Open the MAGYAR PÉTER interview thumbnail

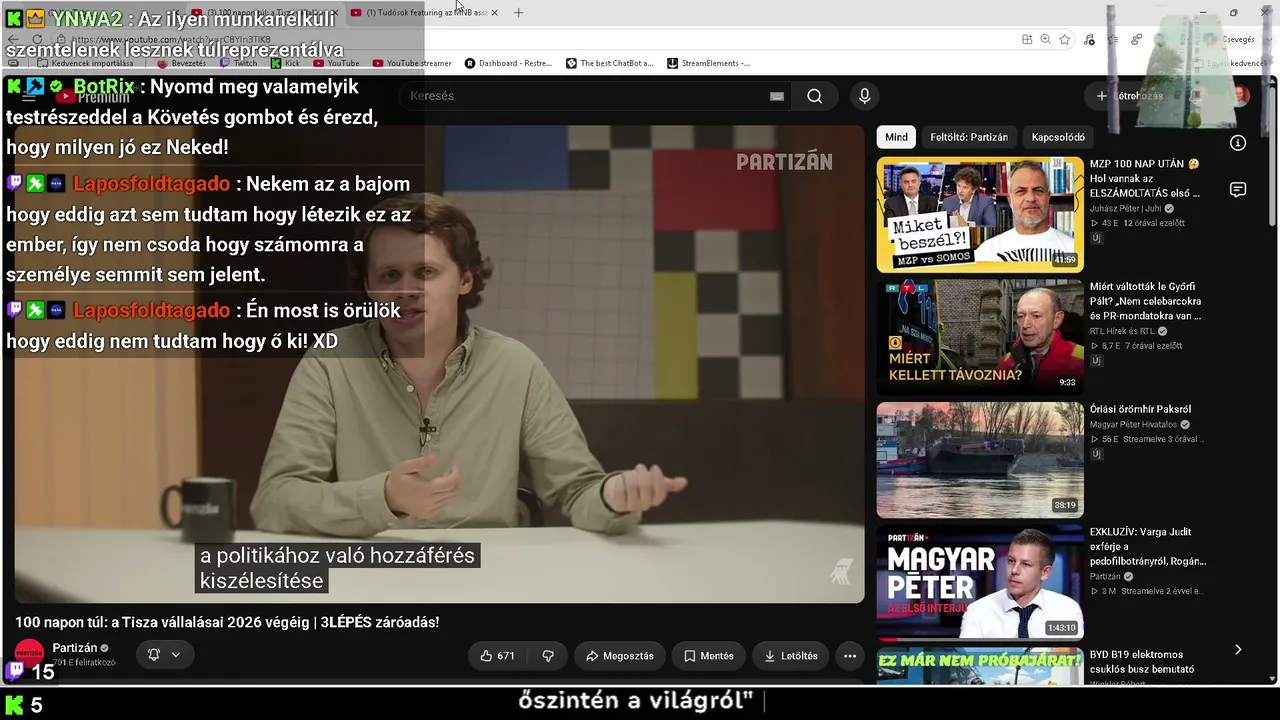pos(980,582)
